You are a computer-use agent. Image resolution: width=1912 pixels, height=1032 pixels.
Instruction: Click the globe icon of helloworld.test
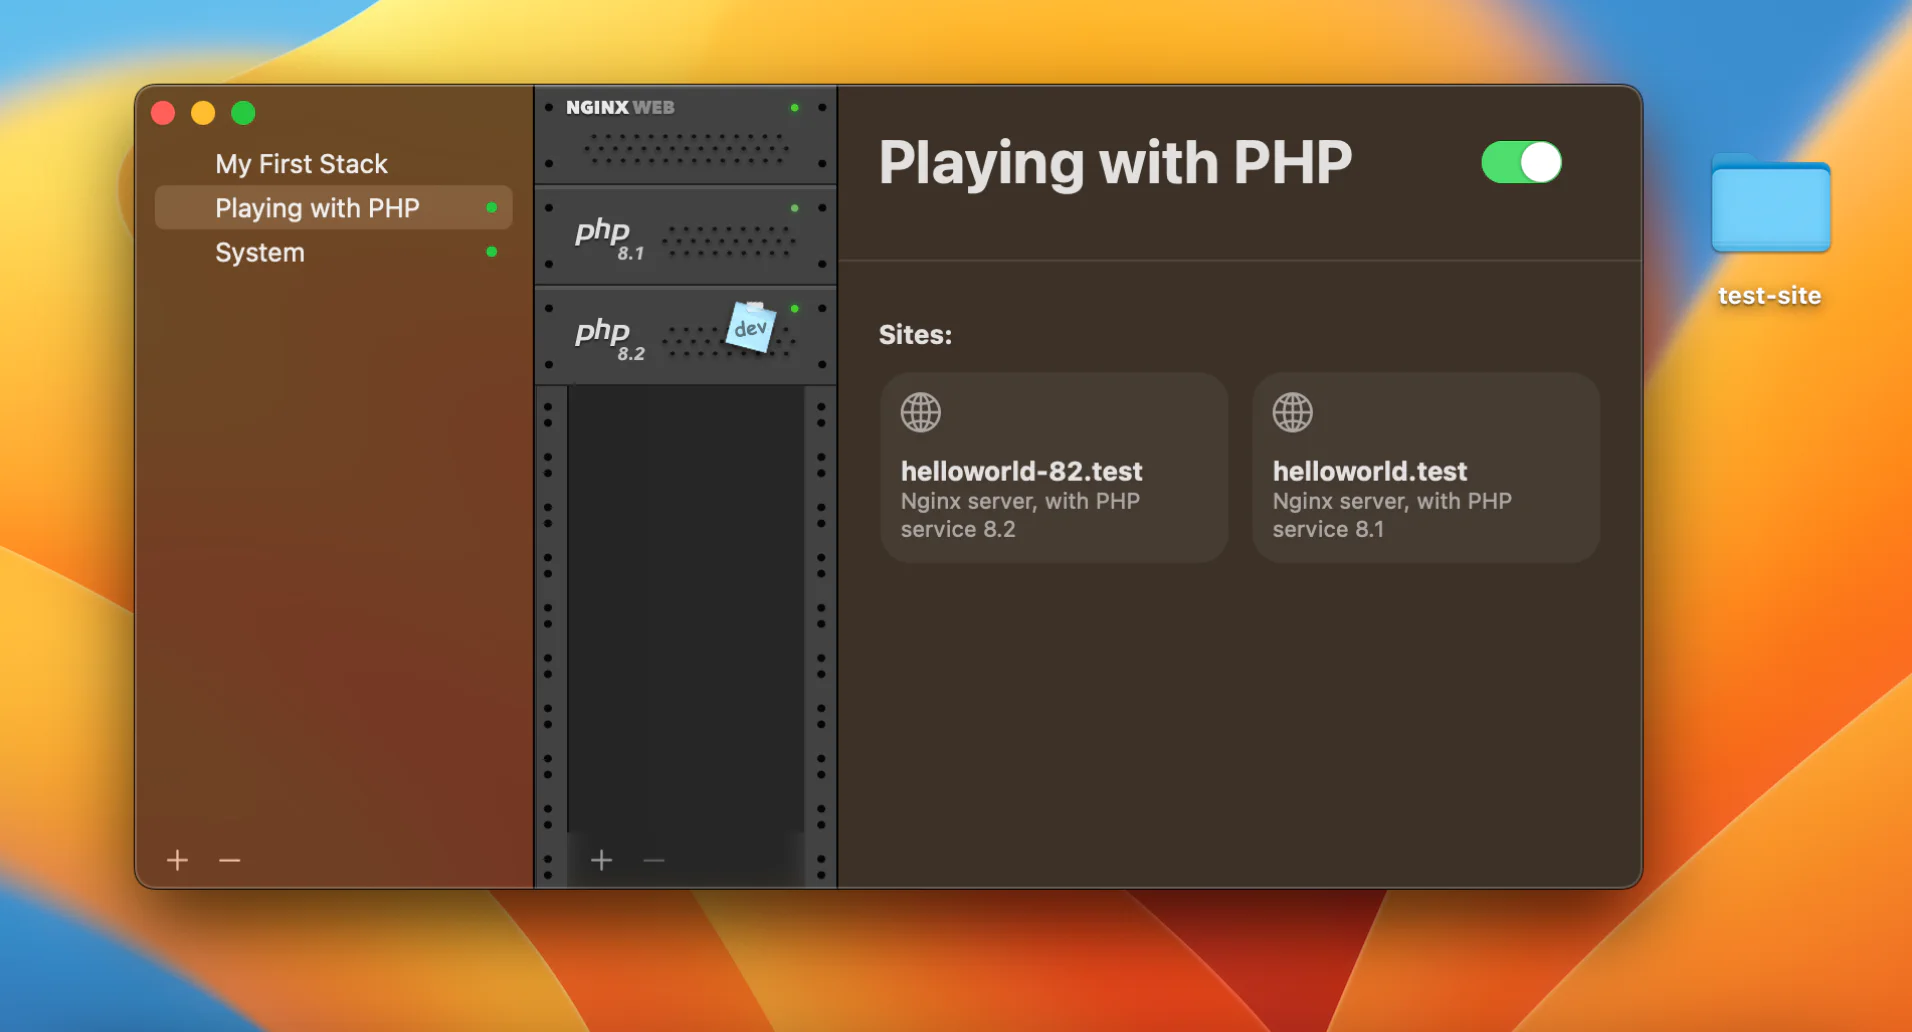point(1292,412)
